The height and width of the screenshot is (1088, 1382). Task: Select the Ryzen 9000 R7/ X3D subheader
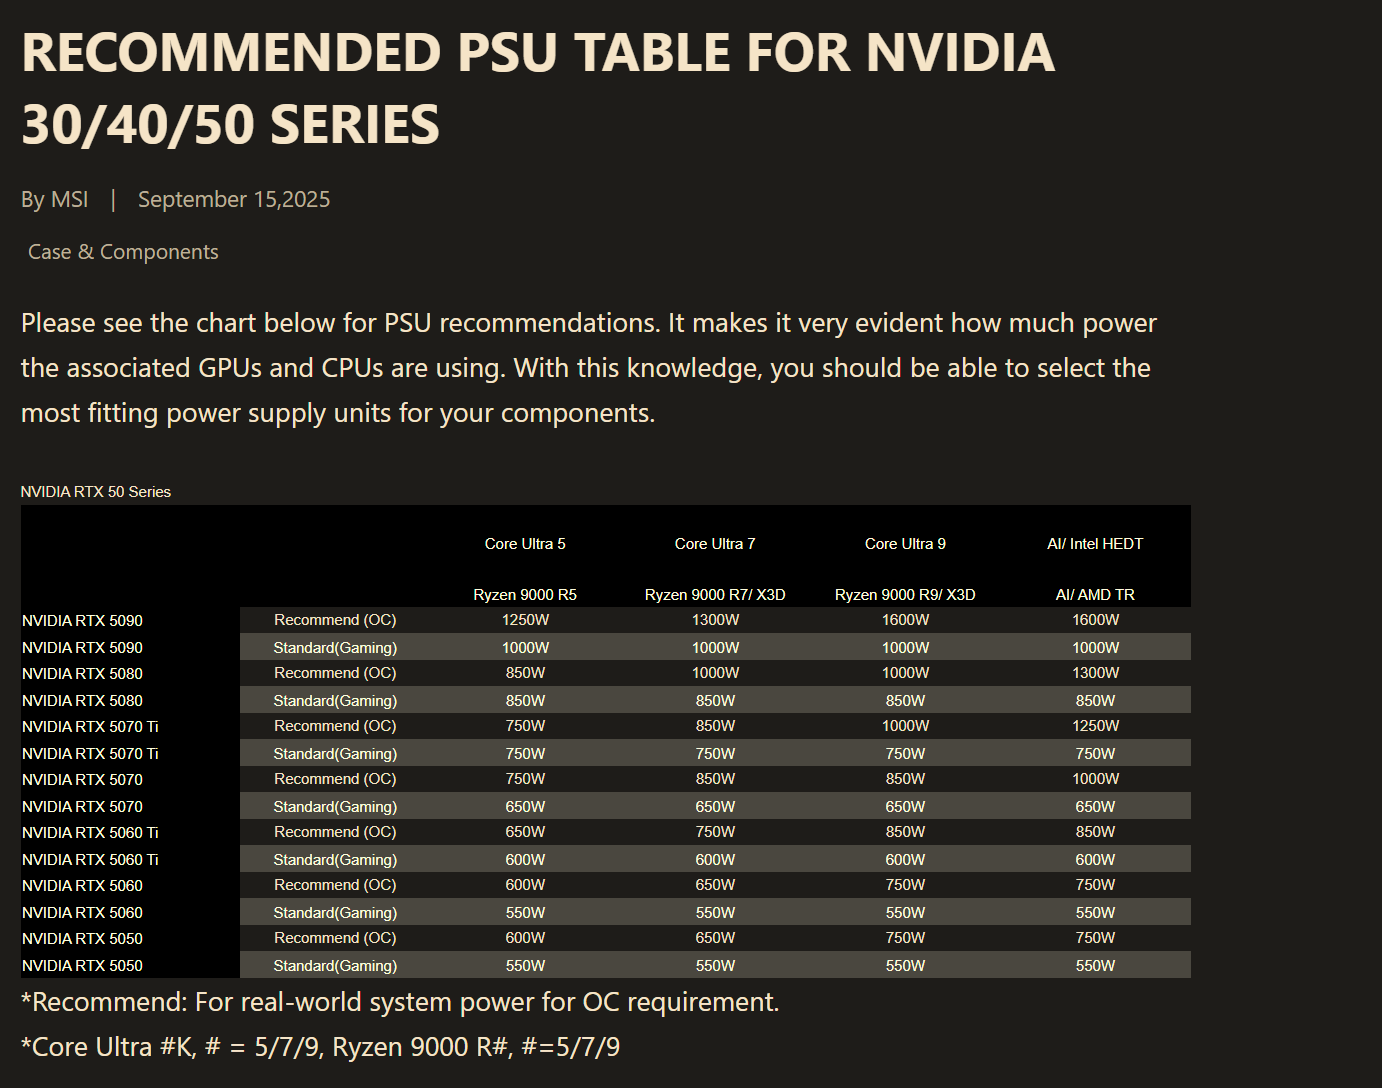[x=715, y=595]
